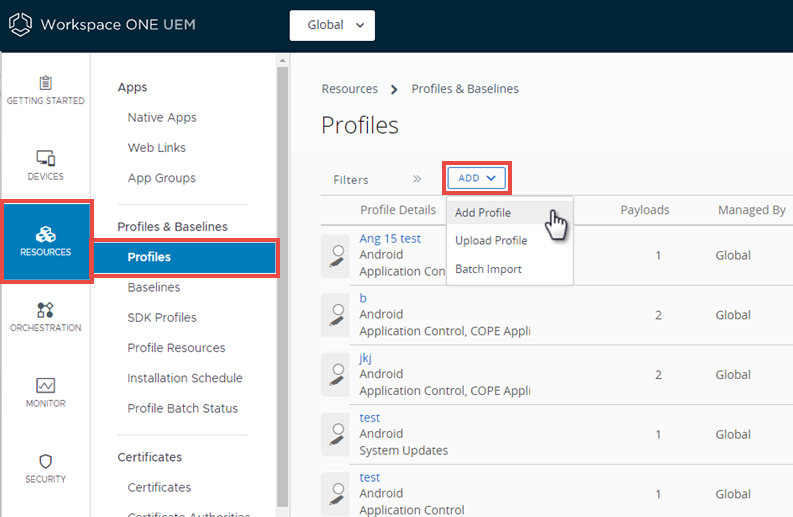Click edit icon for test Application Control profile
The width and height of the screenshot is (793, 517).
[x=337, y=494]
